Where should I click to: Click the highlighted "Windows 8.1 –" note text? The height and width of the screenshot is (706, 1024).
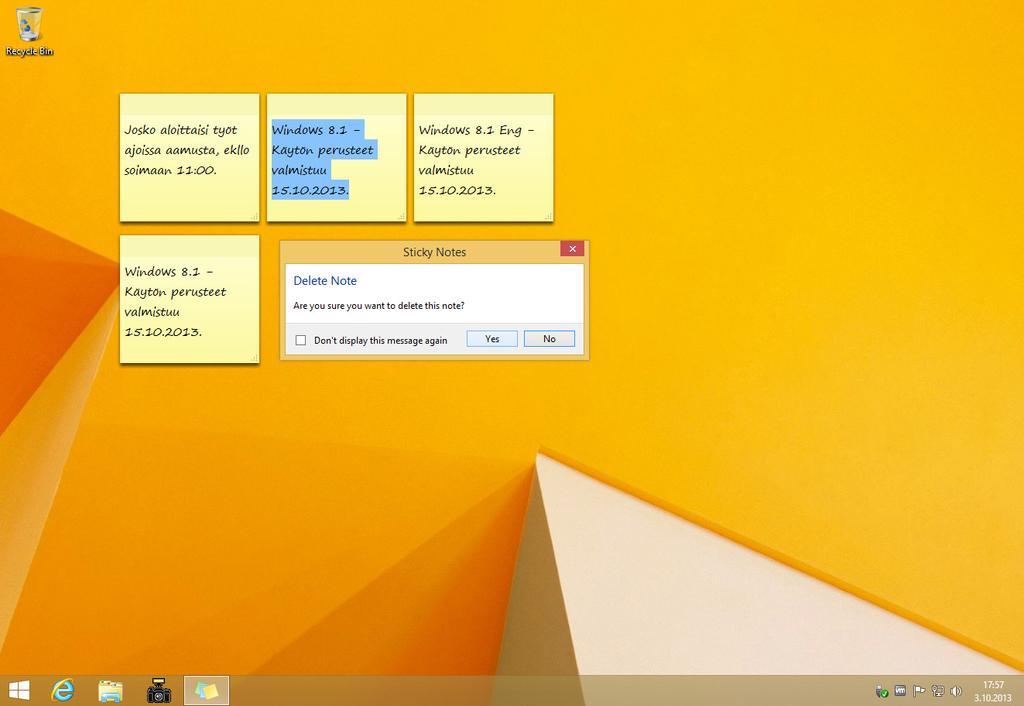[x=316, y=129]
